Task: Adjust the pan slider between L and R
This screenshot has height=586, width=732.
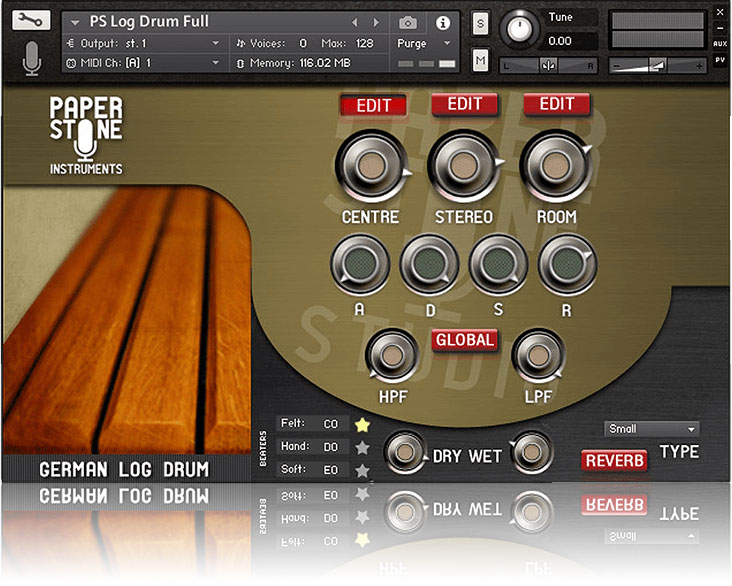Action: tap(549, 65)
